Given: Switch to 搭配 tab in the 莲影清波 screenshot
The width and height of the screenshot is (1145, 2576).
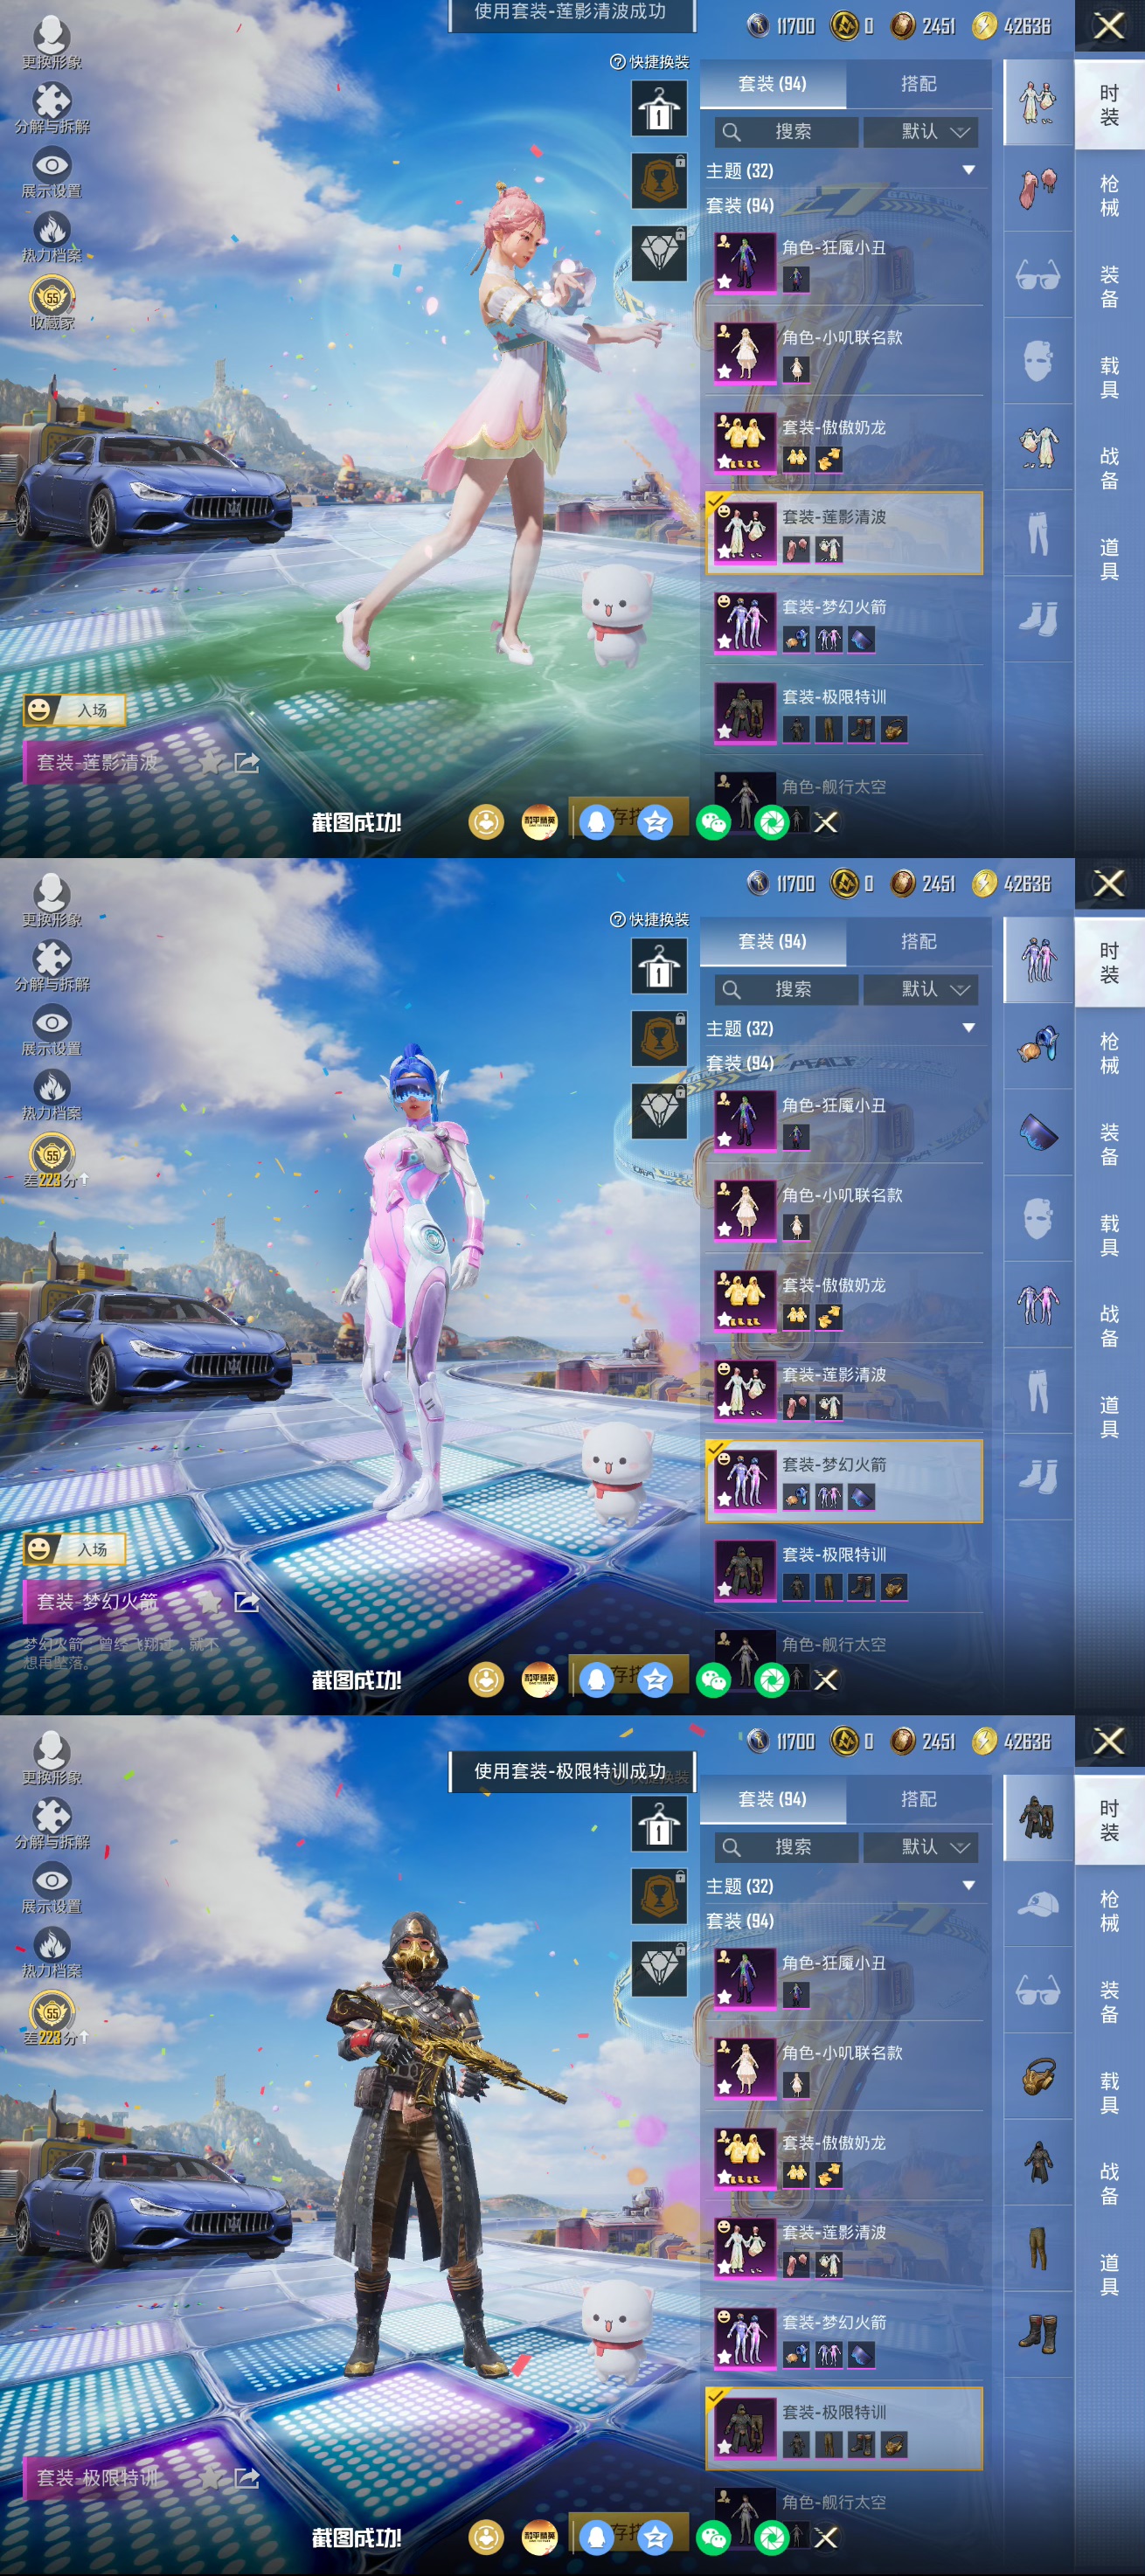Looking at the screenshot, I should tap(918, 84).
